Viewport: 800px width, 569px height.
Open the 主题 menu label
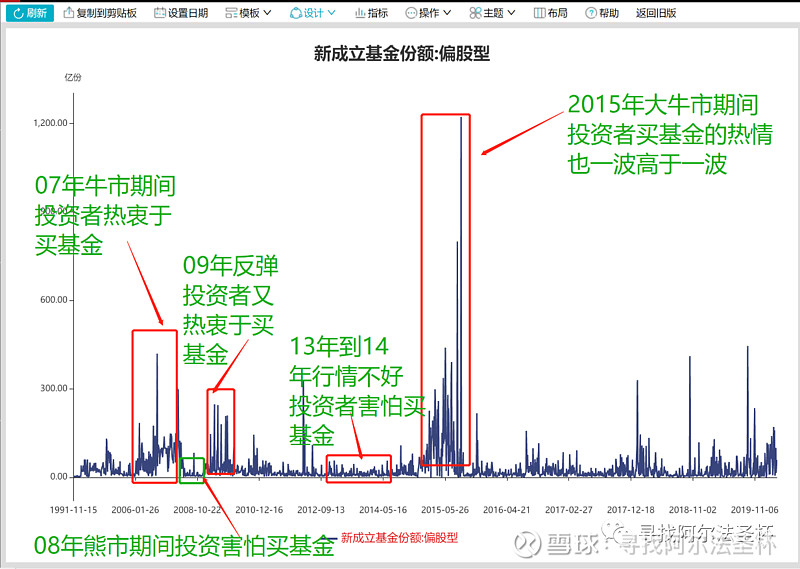[493, 13]
